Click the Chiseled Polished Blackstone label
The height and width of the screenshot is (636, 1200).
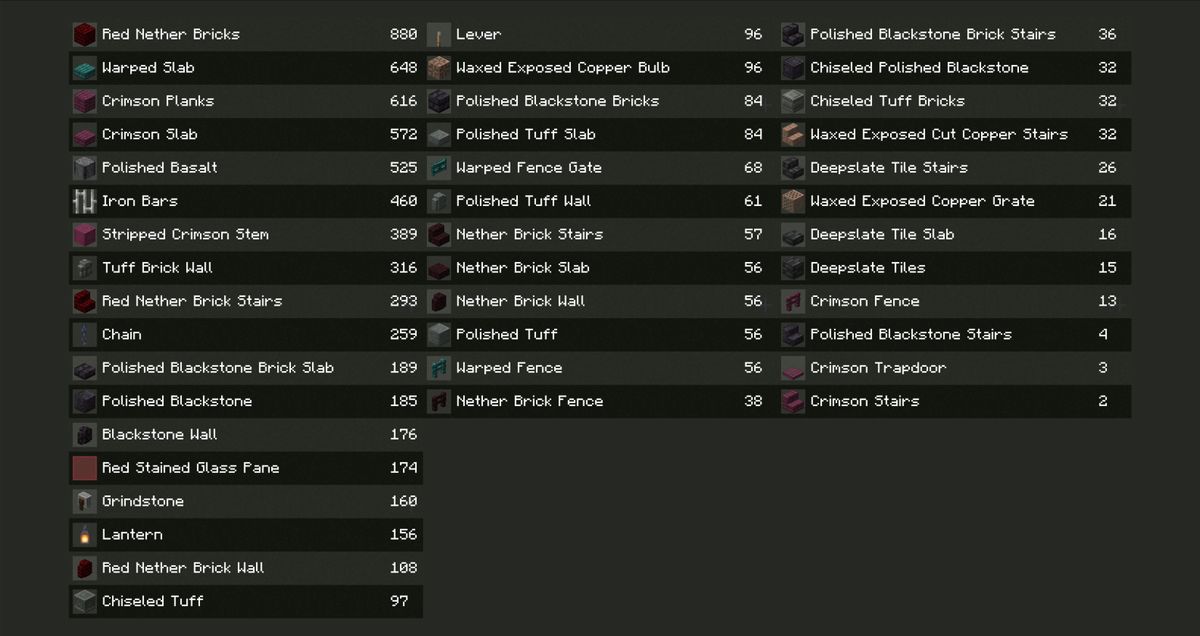pos(918,68)
